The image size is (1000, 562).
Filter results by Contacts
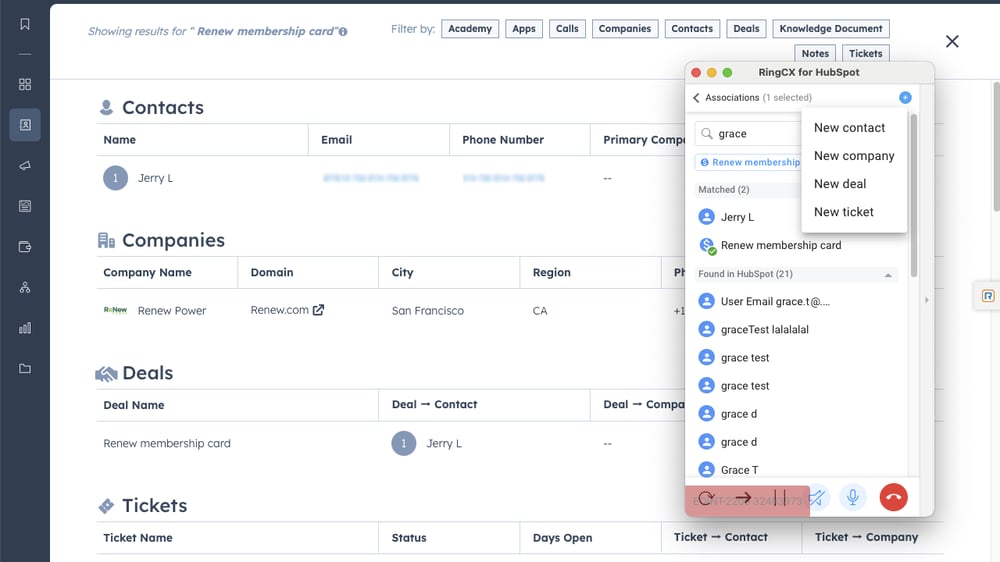coord(692,29)
